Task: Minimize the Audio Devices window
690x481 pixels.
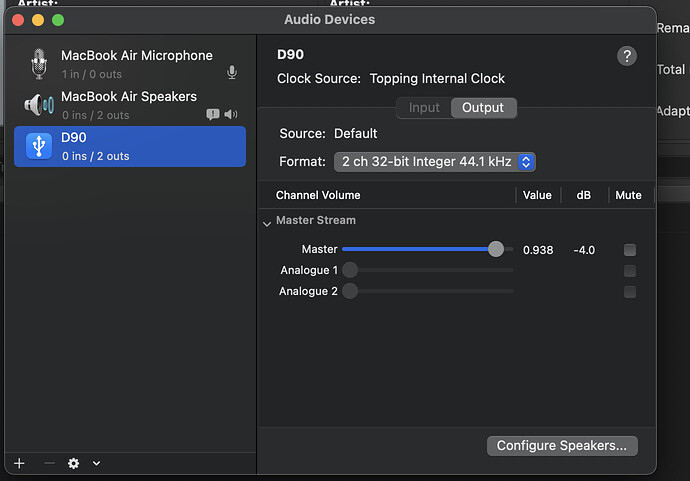Action: (x=38, y=20)
